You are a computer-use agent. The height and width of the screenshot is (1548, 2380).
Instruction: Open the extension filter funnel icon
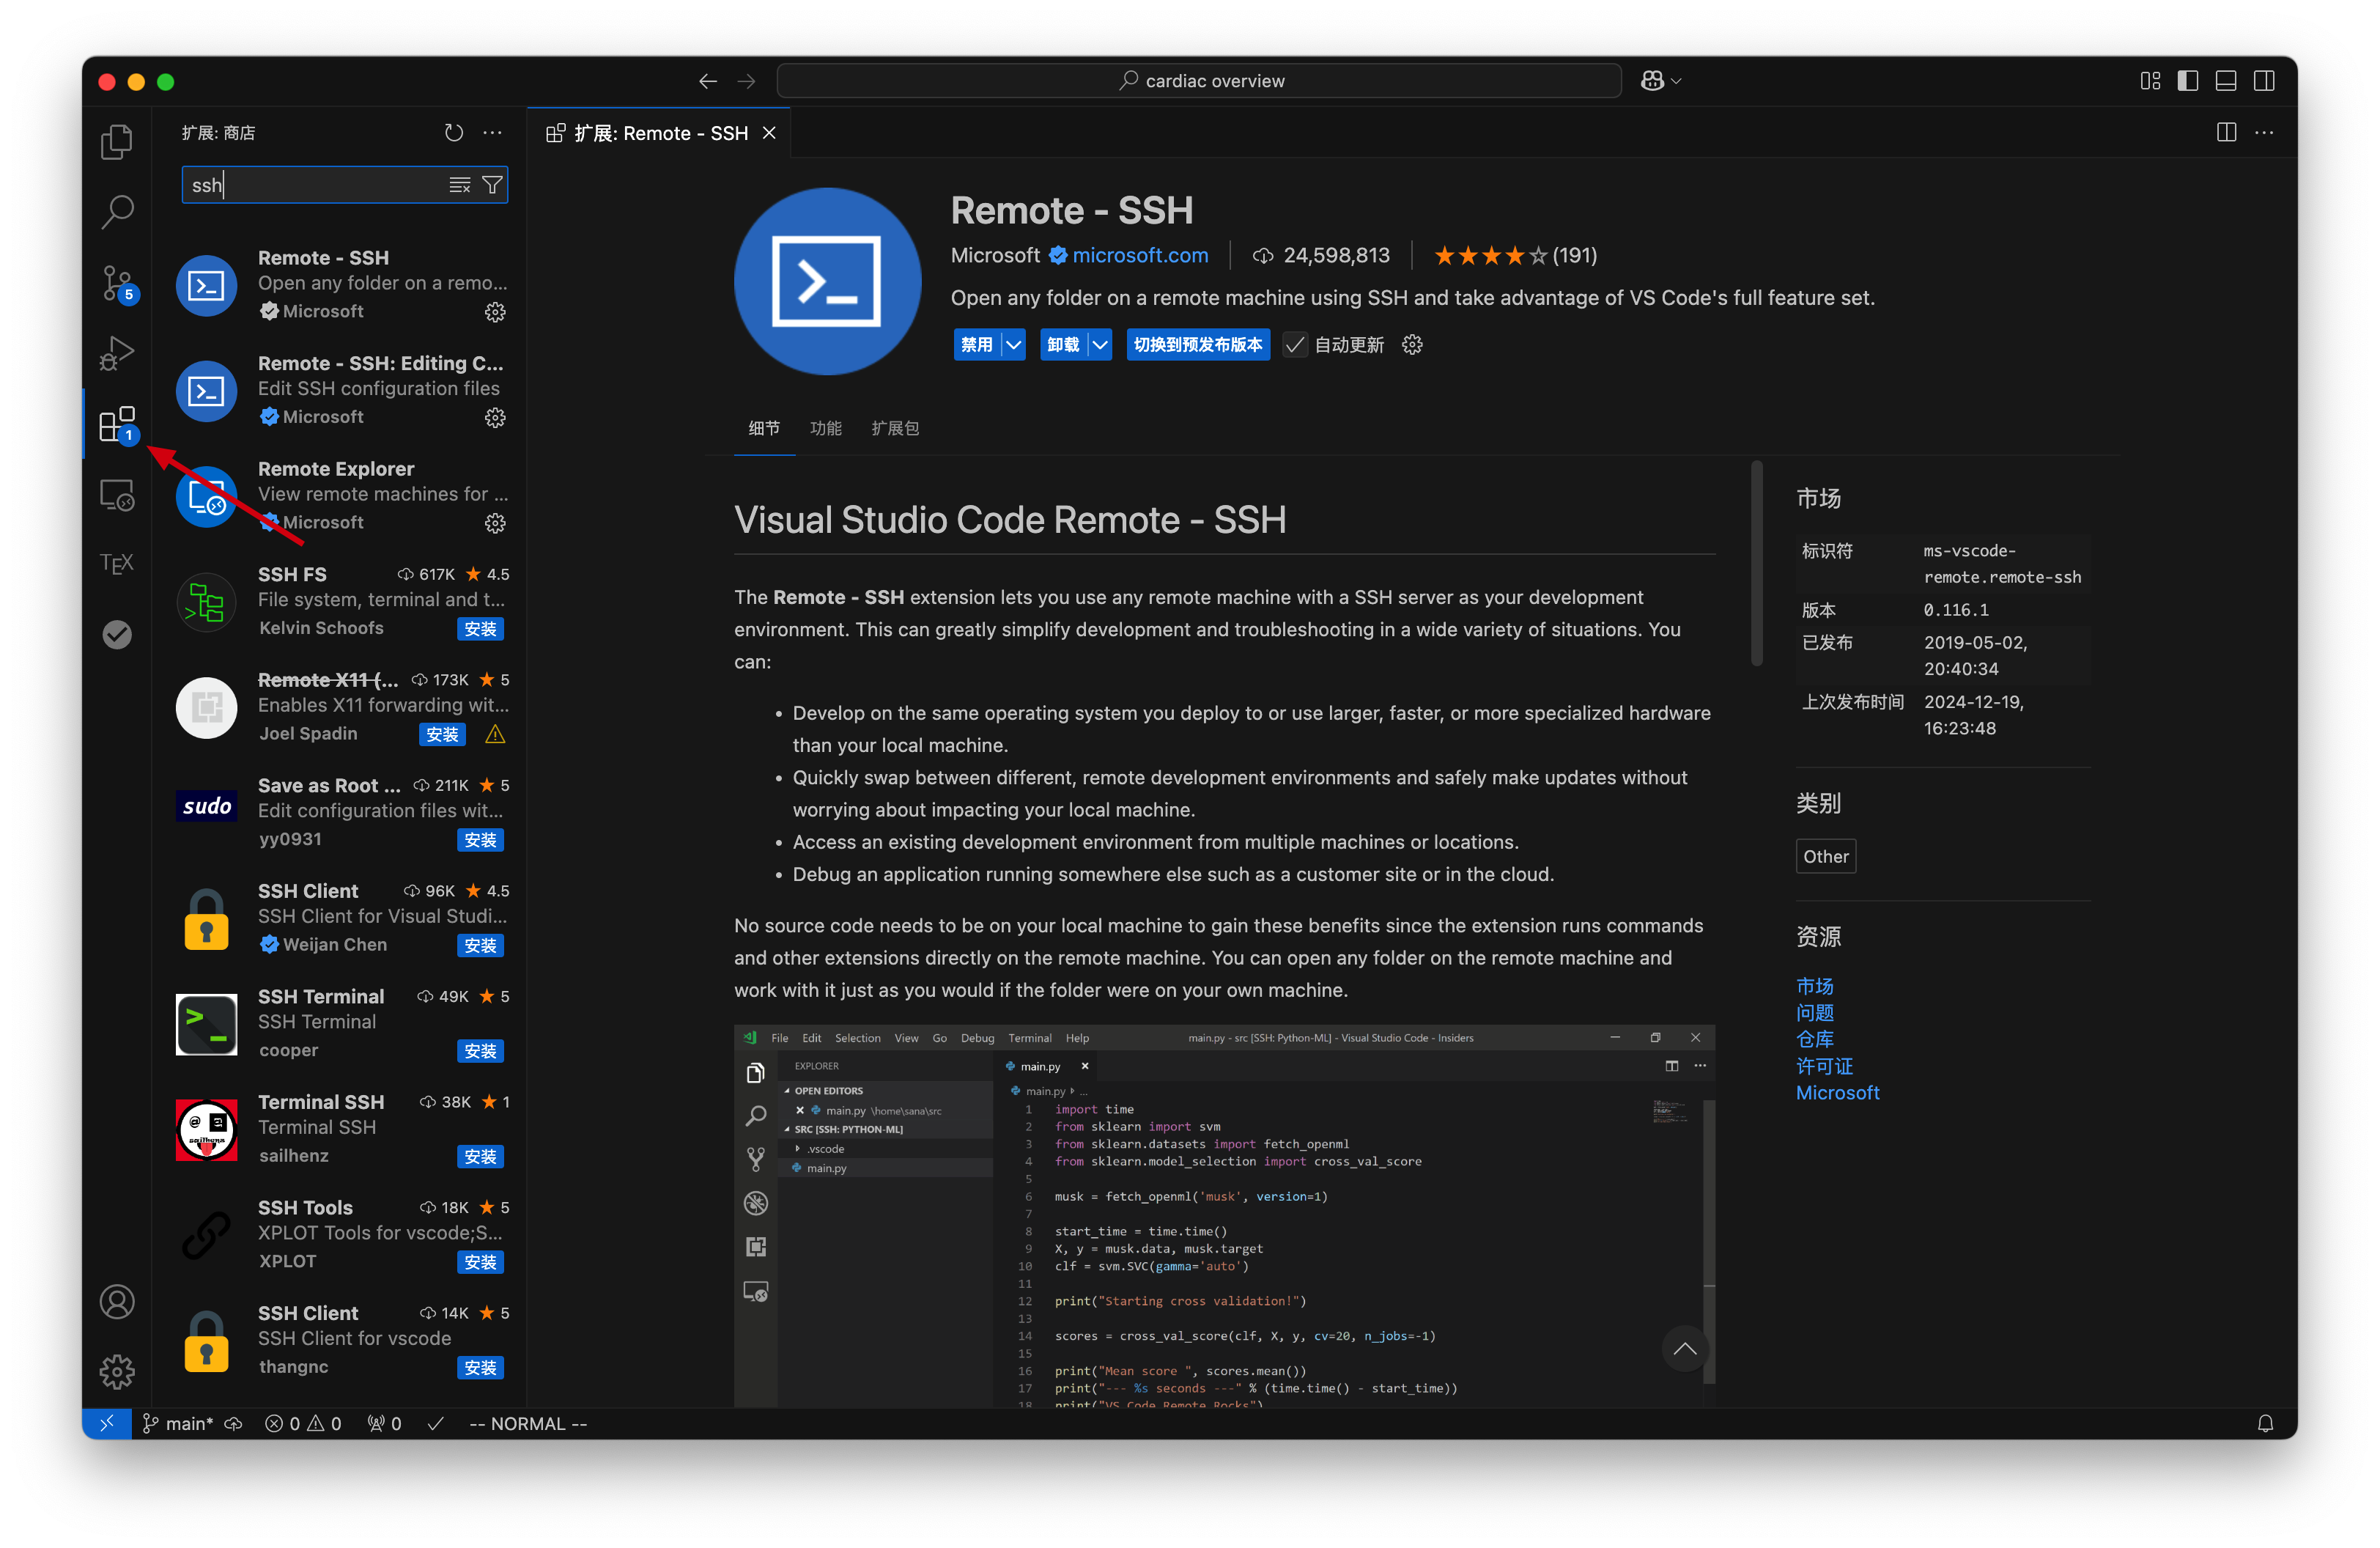pos(492,185)
